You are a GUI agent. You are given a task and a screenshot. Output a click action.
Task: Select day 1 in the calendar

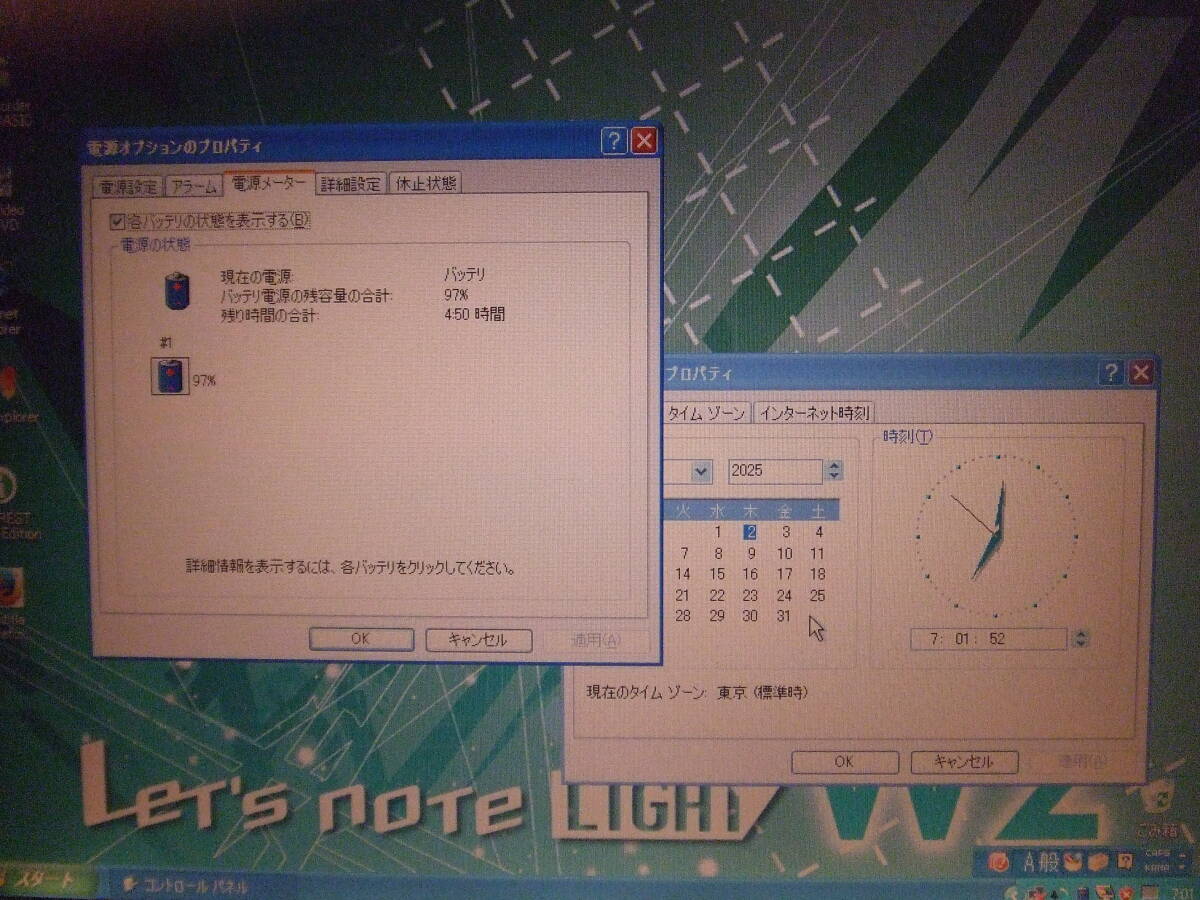tap(718, 533)
